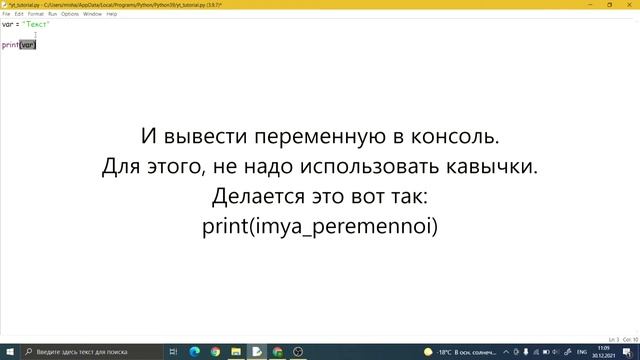Open the Format menu
Image resolution: width=640 pixels, height=360 pixels.
(x=36, y=14)
